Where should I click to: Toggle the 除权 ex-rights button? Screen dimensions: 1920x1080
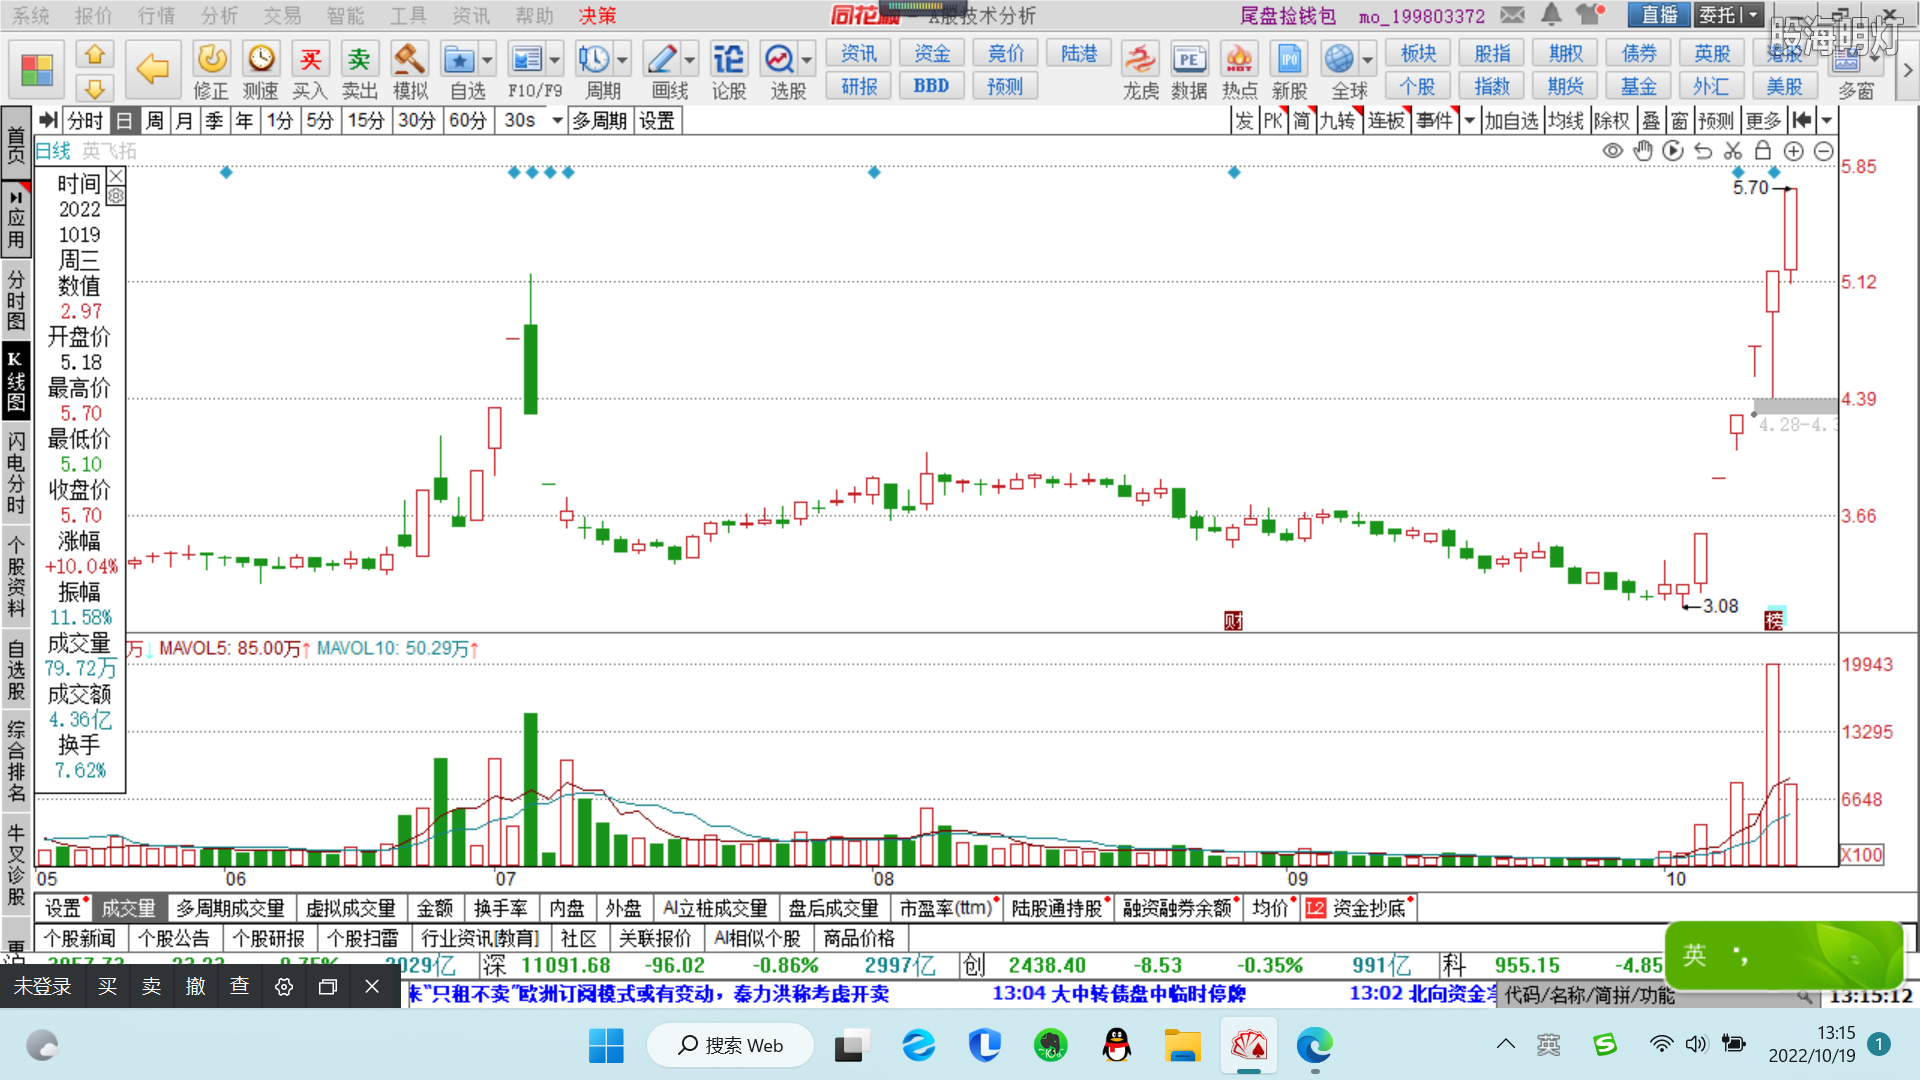point(1611,121)
